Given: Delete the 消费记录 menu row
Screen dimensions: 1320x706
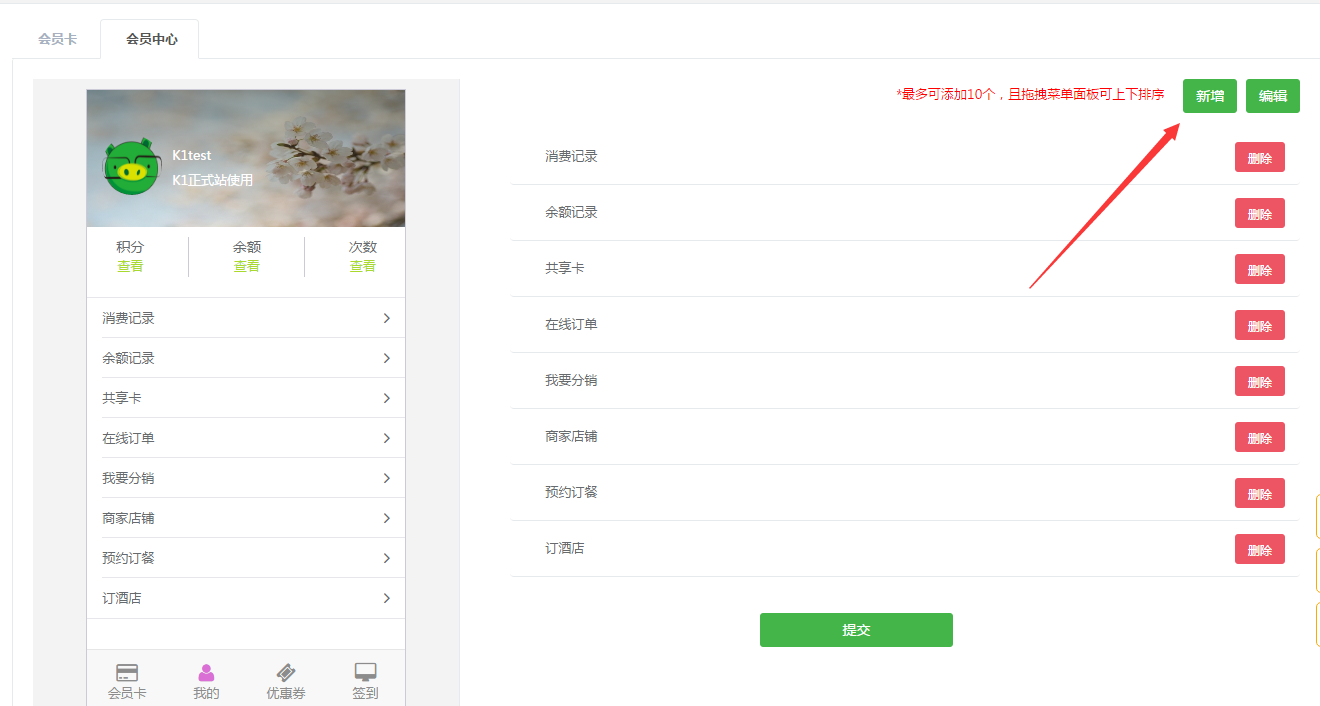Looking at the screenshot, I should pos(1260,157).
